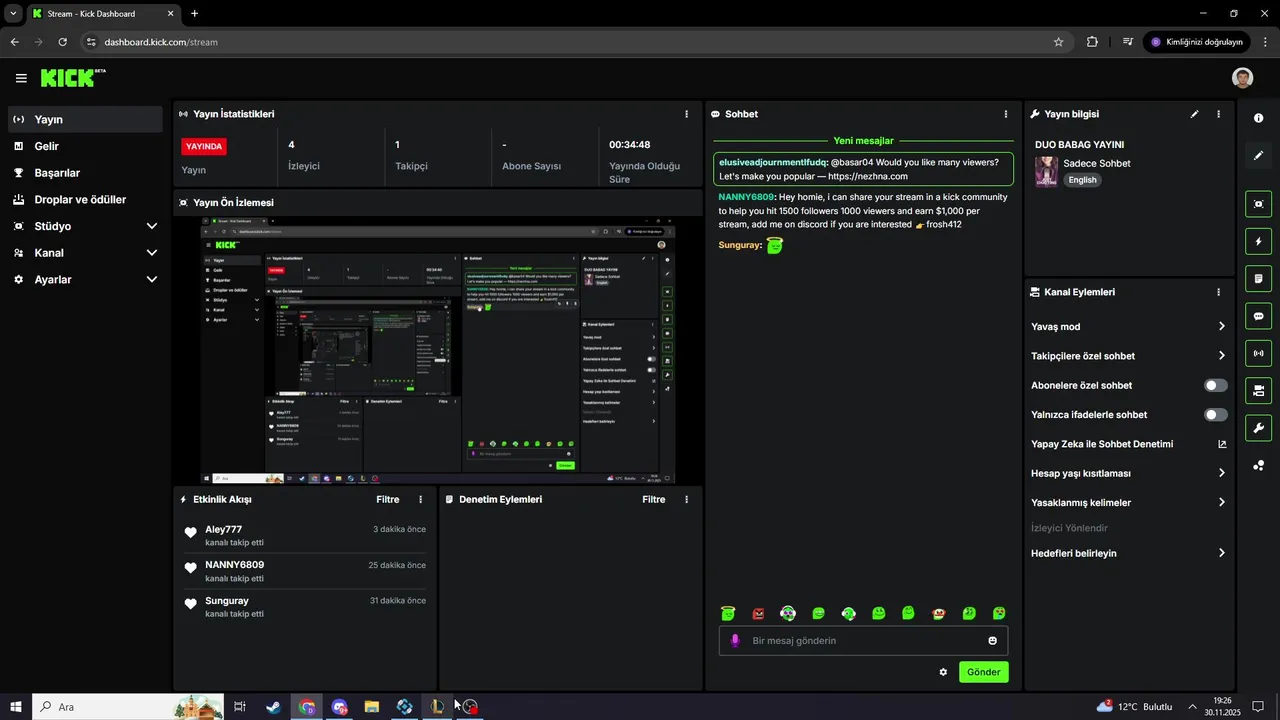The image size is (1280, 720).
Task: Open Hedefleri belirleyin chevron
Action: [x=1222, y=553]
